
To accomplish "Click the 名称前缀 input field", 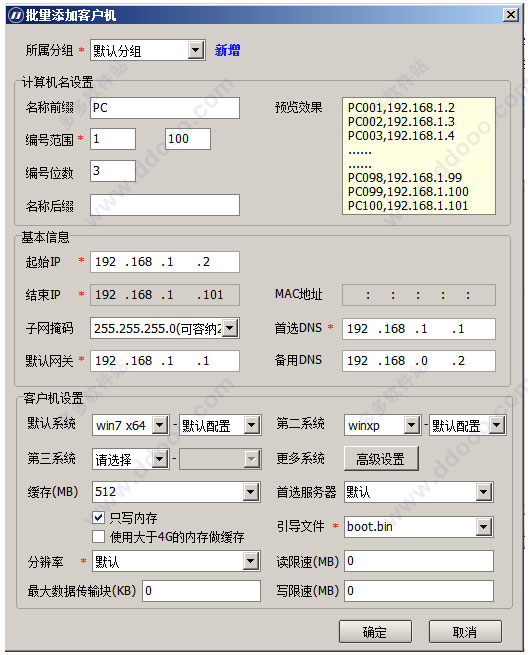I will tap(165, 108).
